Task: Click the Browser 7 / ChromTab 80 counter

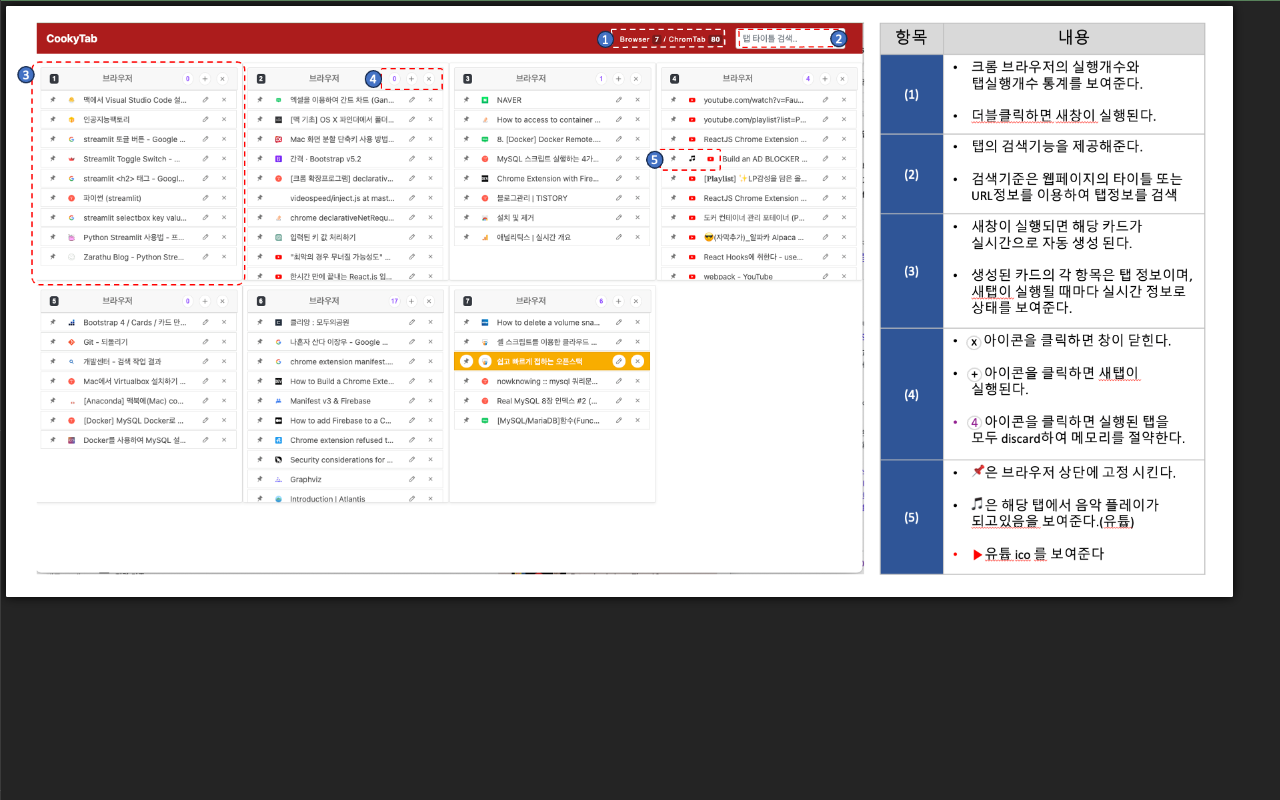Action: (668, 39)
